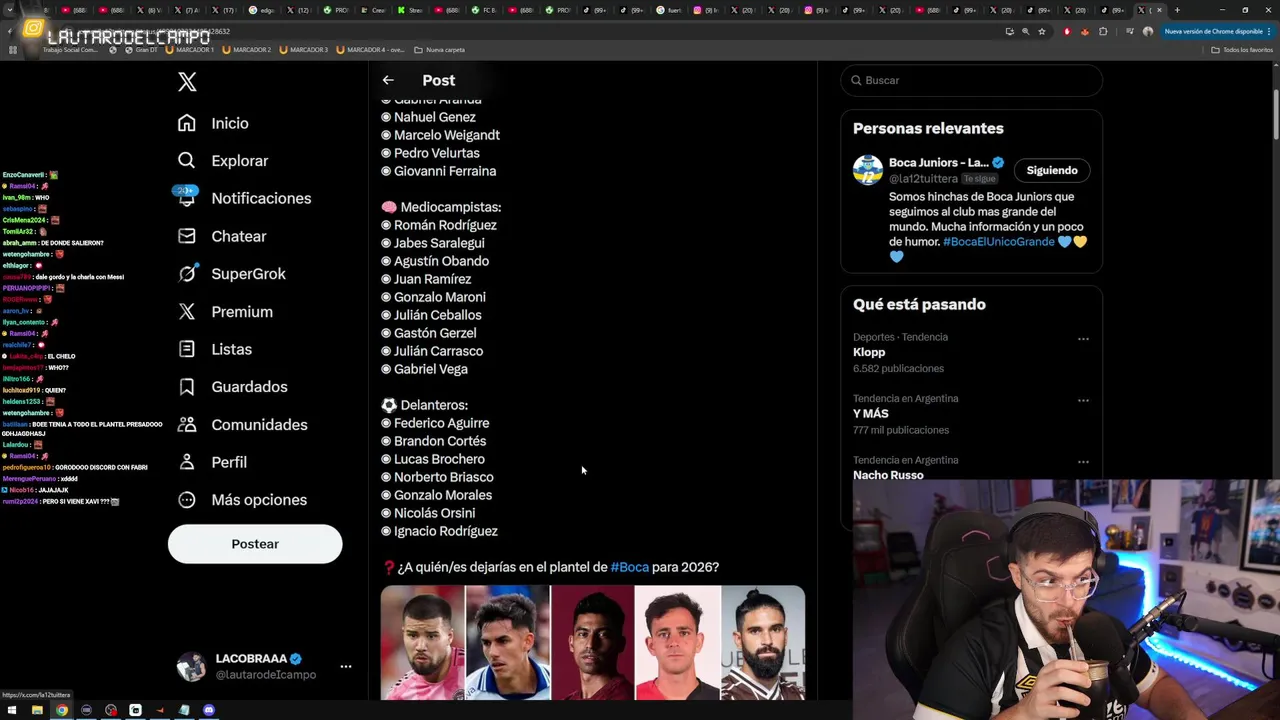This screenshot has width=1280, height=720.
Task: Open Nueva carpeta bookmark folder
Action: click(x=440, y=49)
